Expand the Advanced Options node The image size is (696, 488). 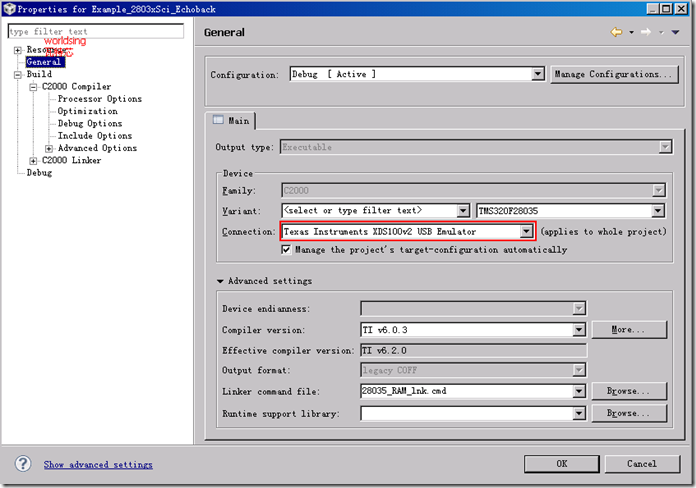[x=49, y=148]
